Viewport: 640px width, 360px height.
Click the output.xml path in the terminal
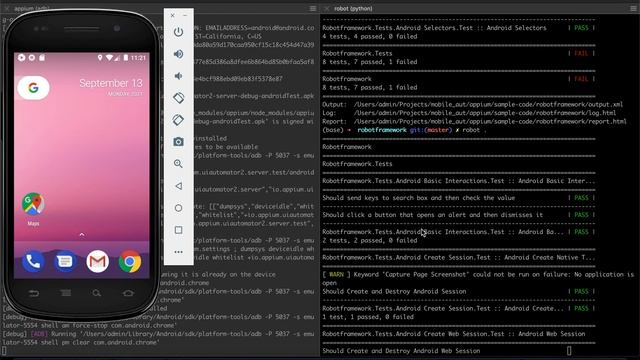(488, 104)
